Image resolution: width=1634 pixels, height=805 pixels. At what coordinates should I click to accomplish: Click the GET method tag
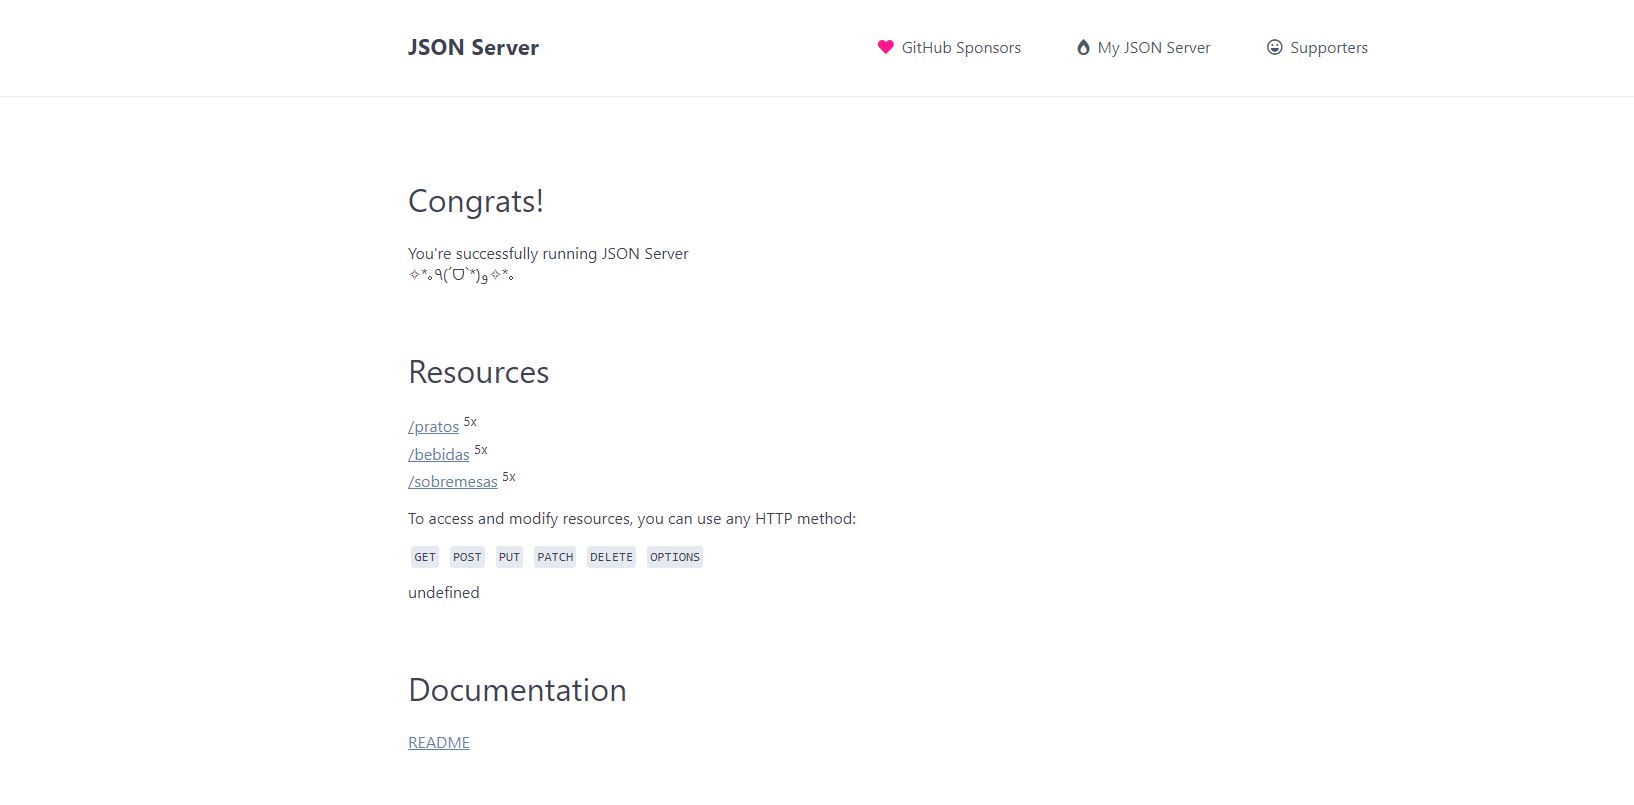click(425, 557)
